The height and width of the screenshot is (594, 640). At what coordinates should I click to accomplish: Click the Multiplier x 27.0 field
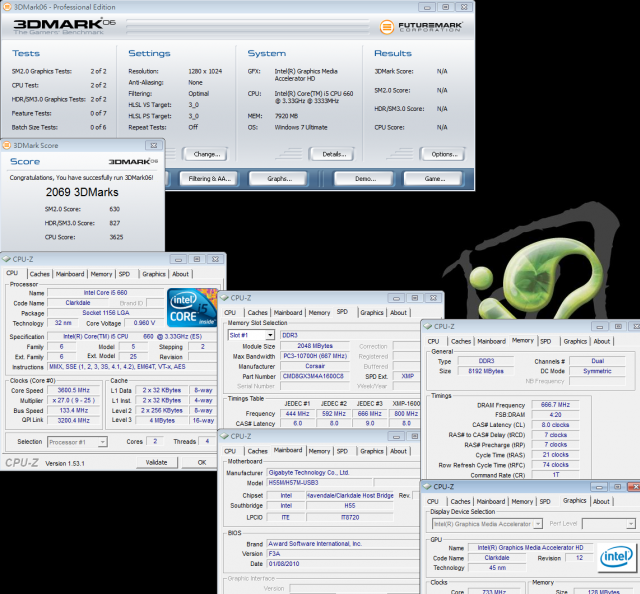coord(73,400)
